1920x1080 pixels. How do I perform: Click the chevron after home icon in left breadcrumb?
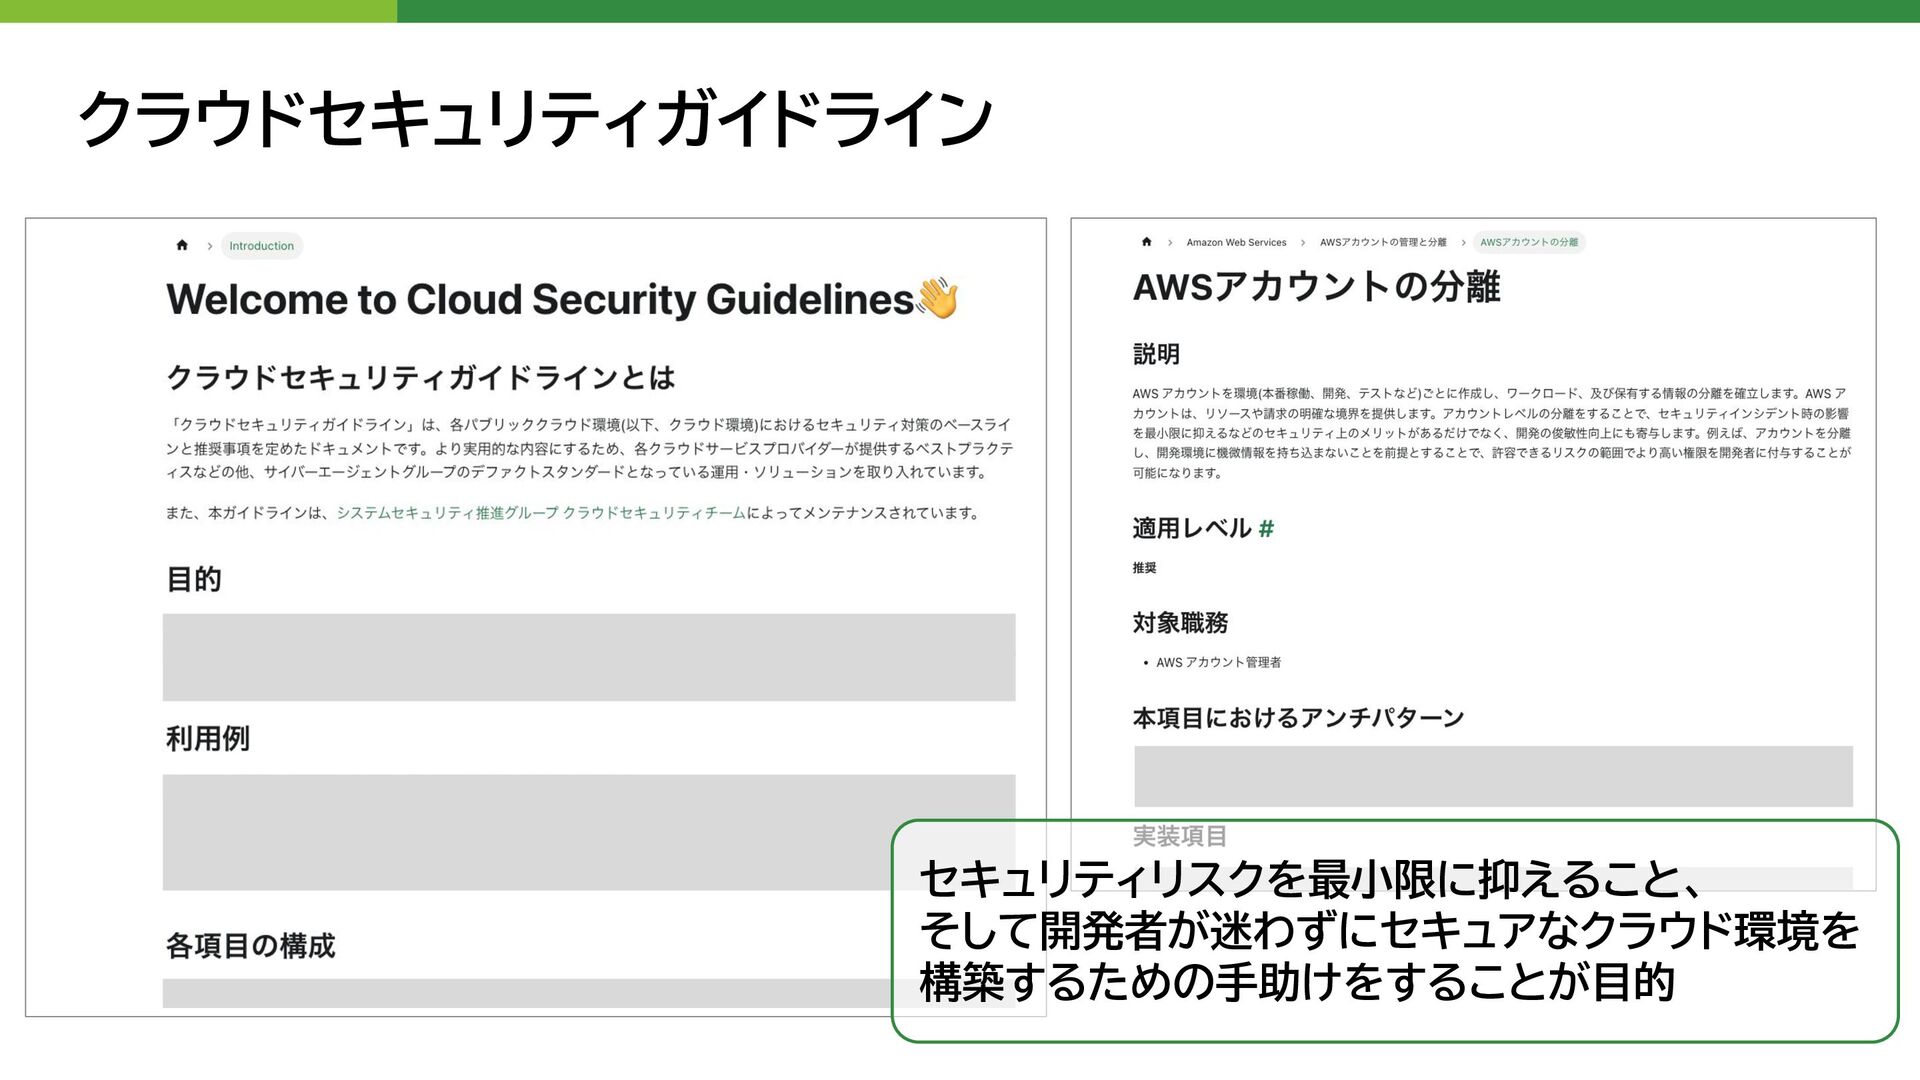[x=210, y=246]
